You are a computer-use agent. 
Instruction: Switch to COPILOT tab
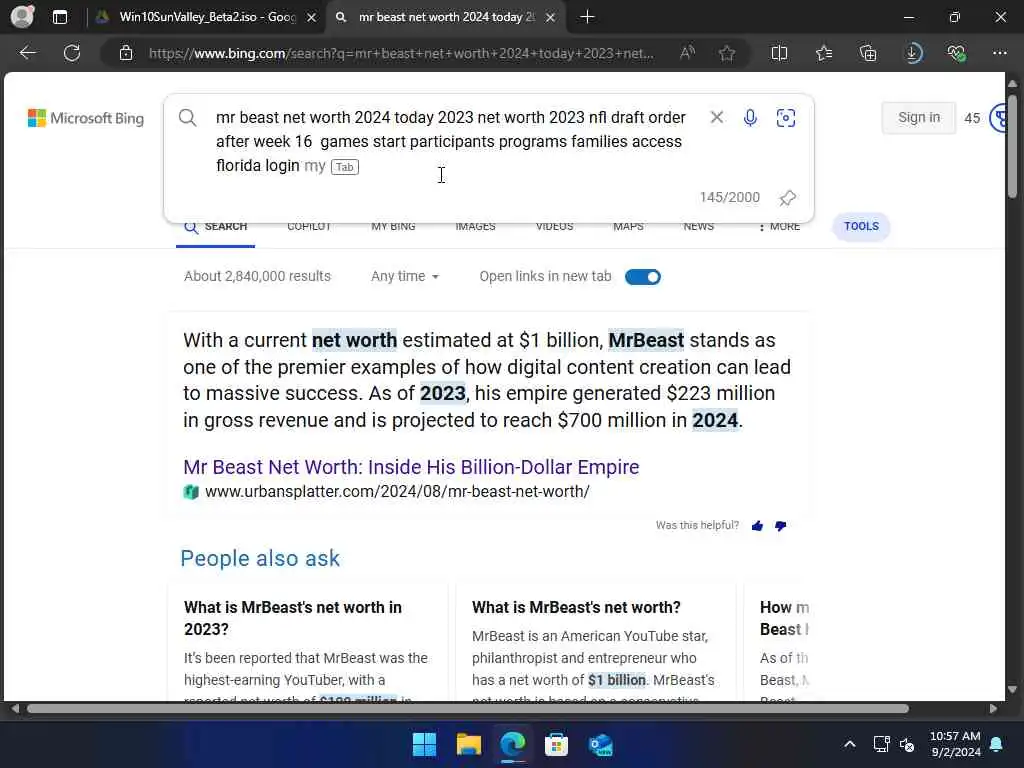(309, 227)
